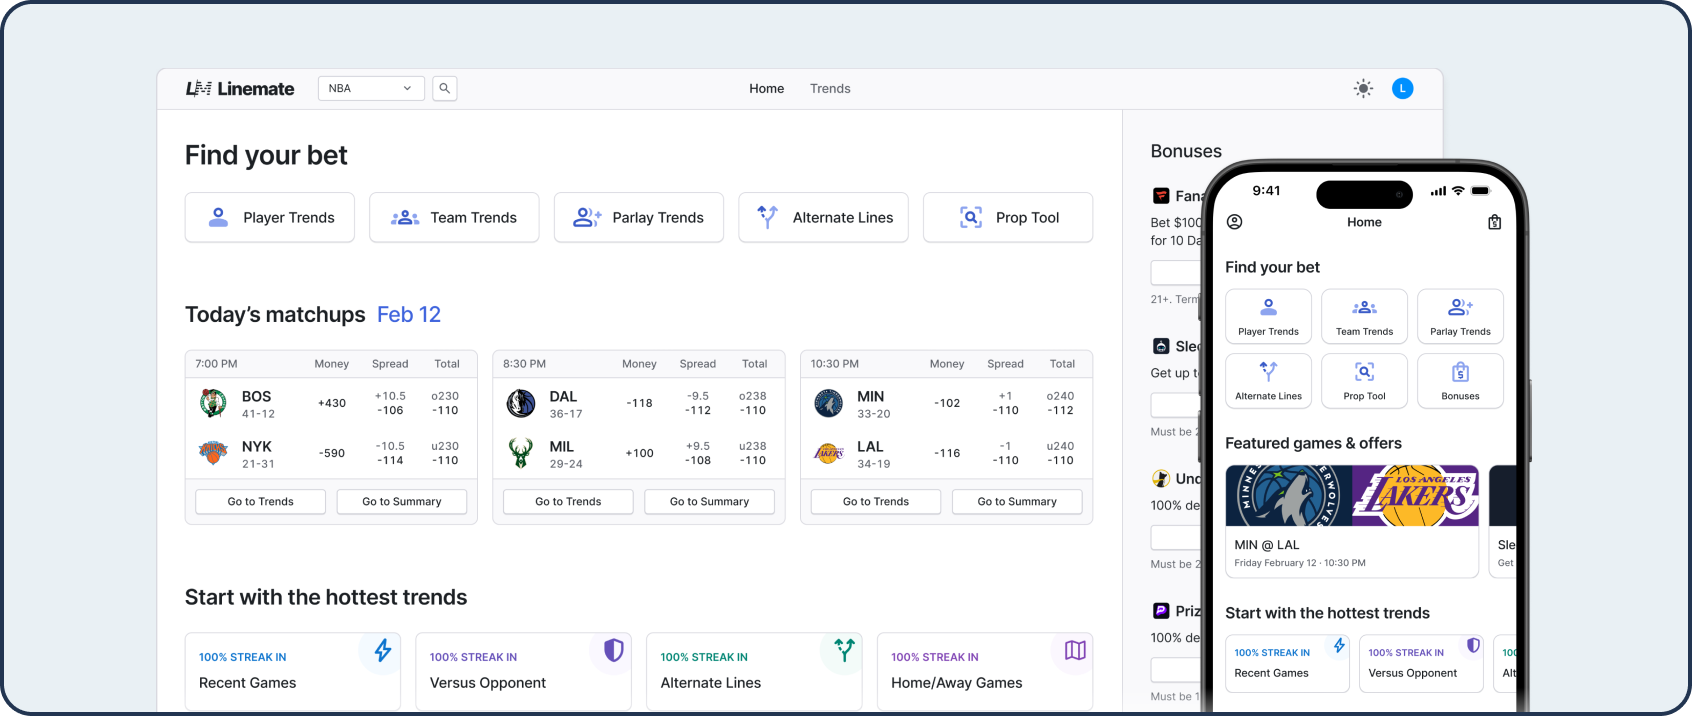The image size is (1692, 716).
Task: Open Parlay Trends on desktop
Action: click(639, 217)
